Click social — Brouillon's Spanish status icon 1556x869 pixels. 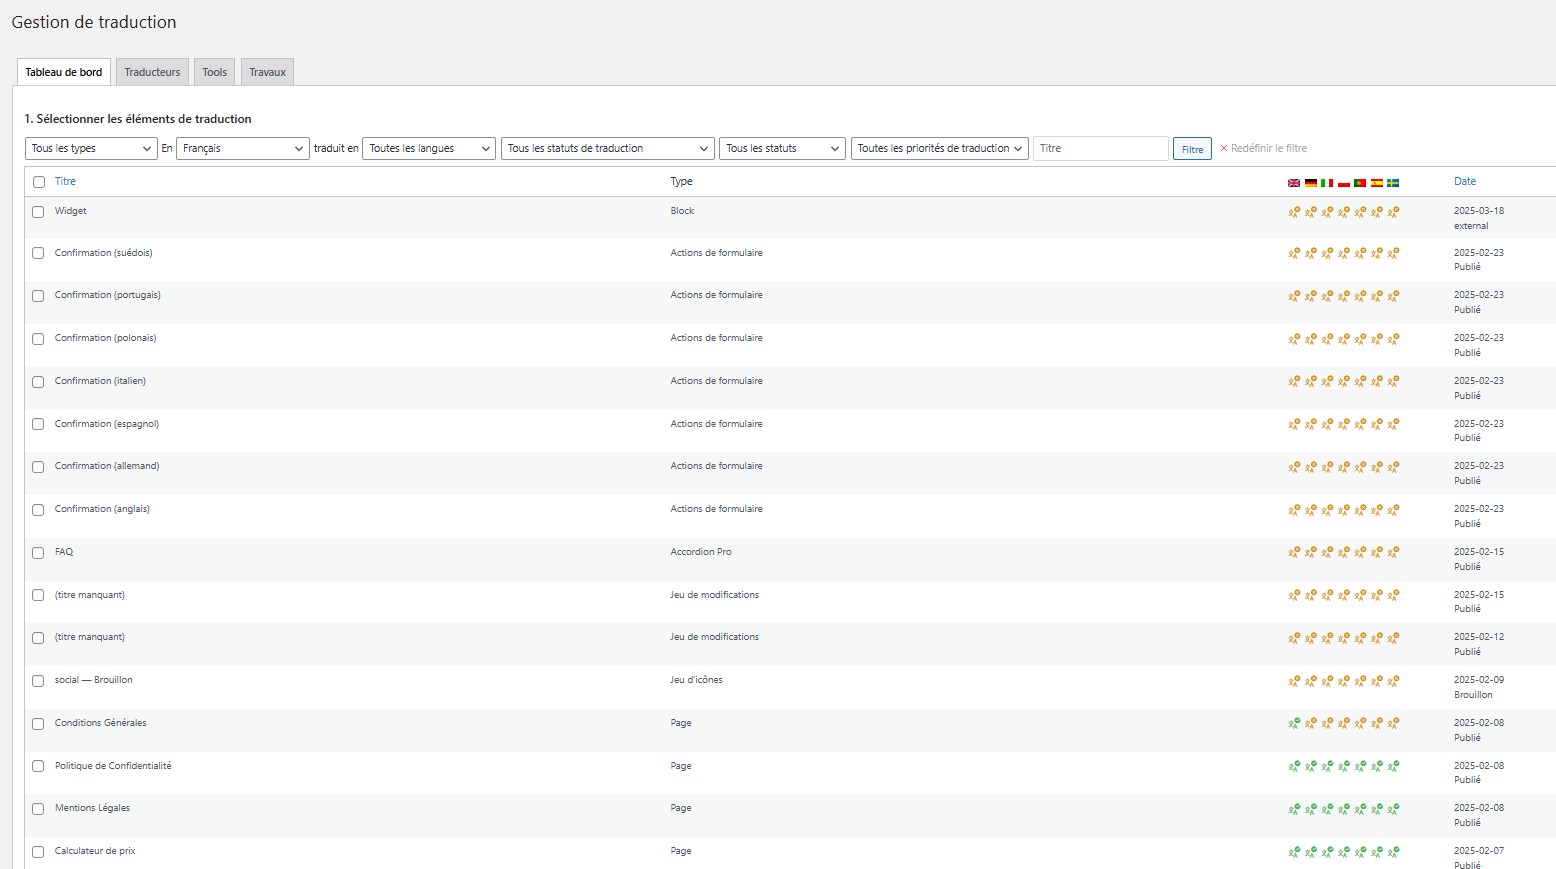(1377, 682)
